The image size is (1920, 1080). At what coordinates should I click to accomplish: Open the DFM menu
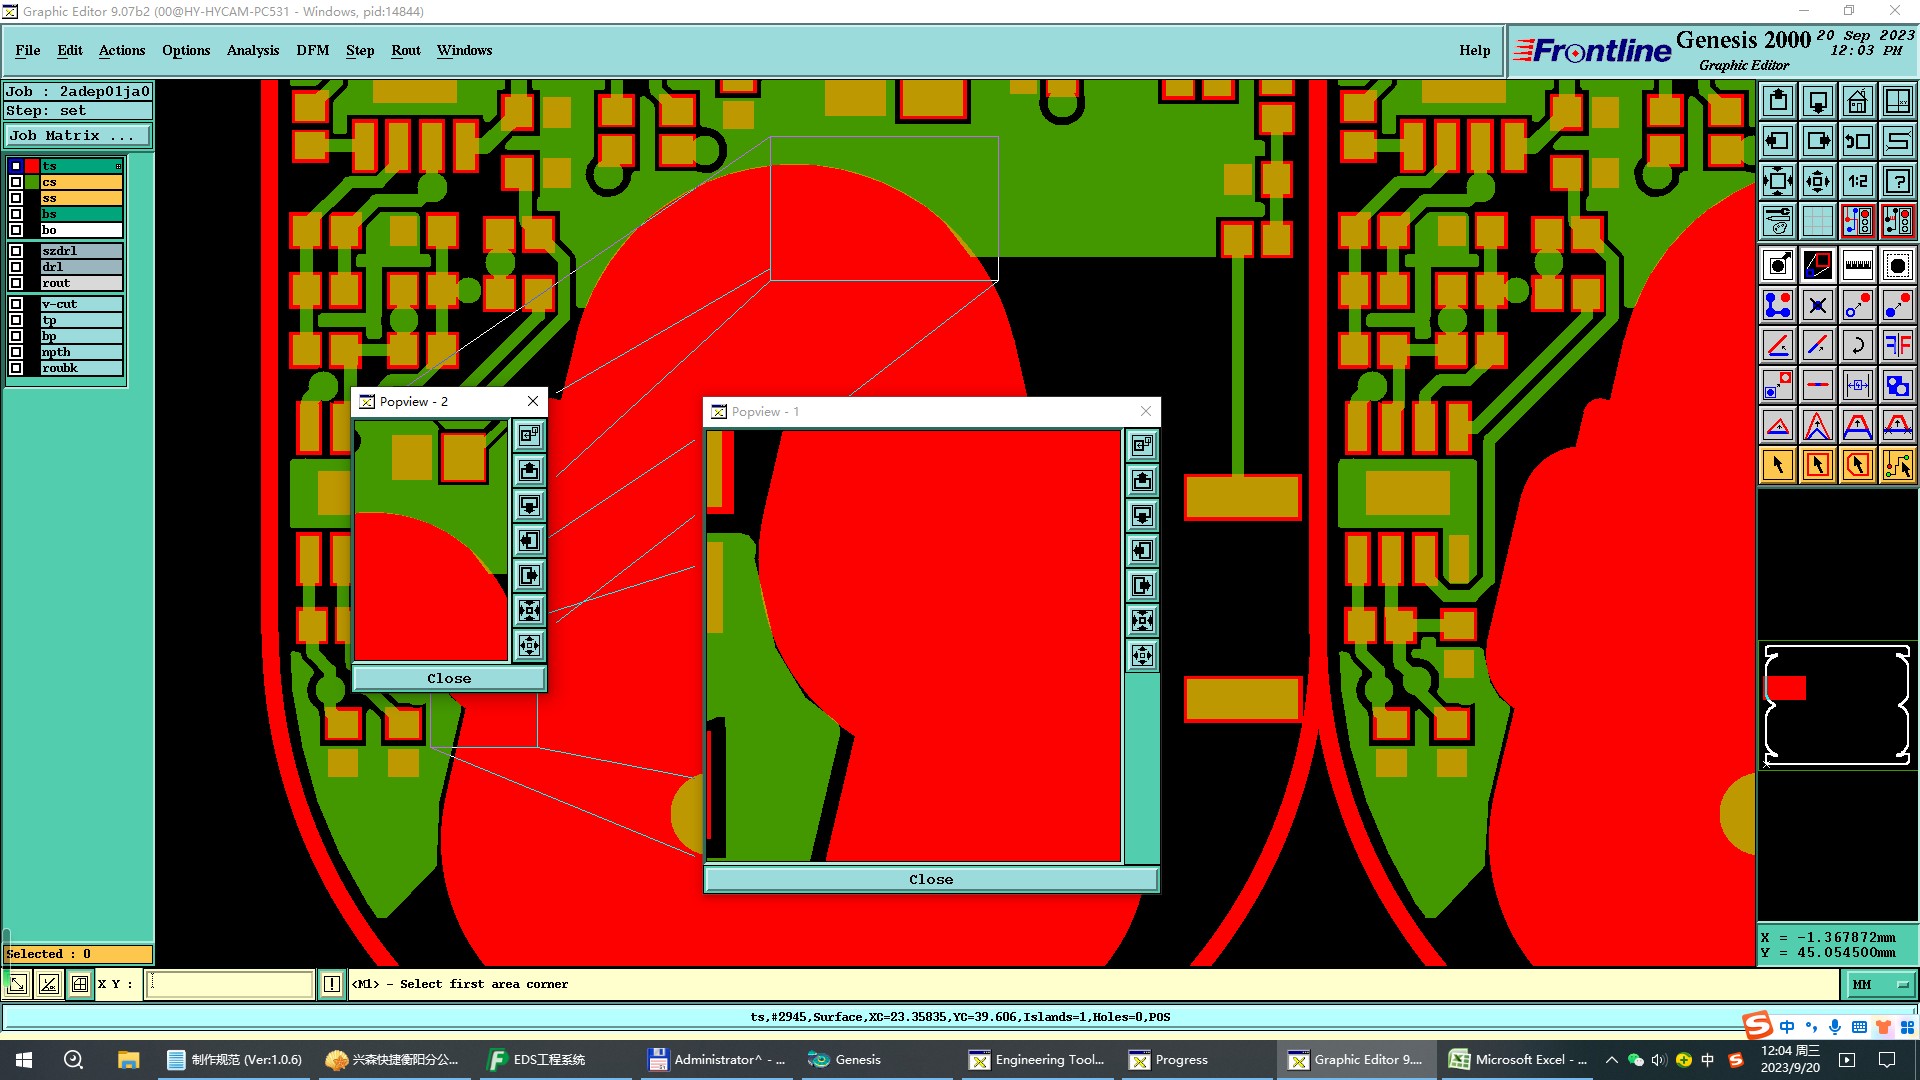coord(312,50)
